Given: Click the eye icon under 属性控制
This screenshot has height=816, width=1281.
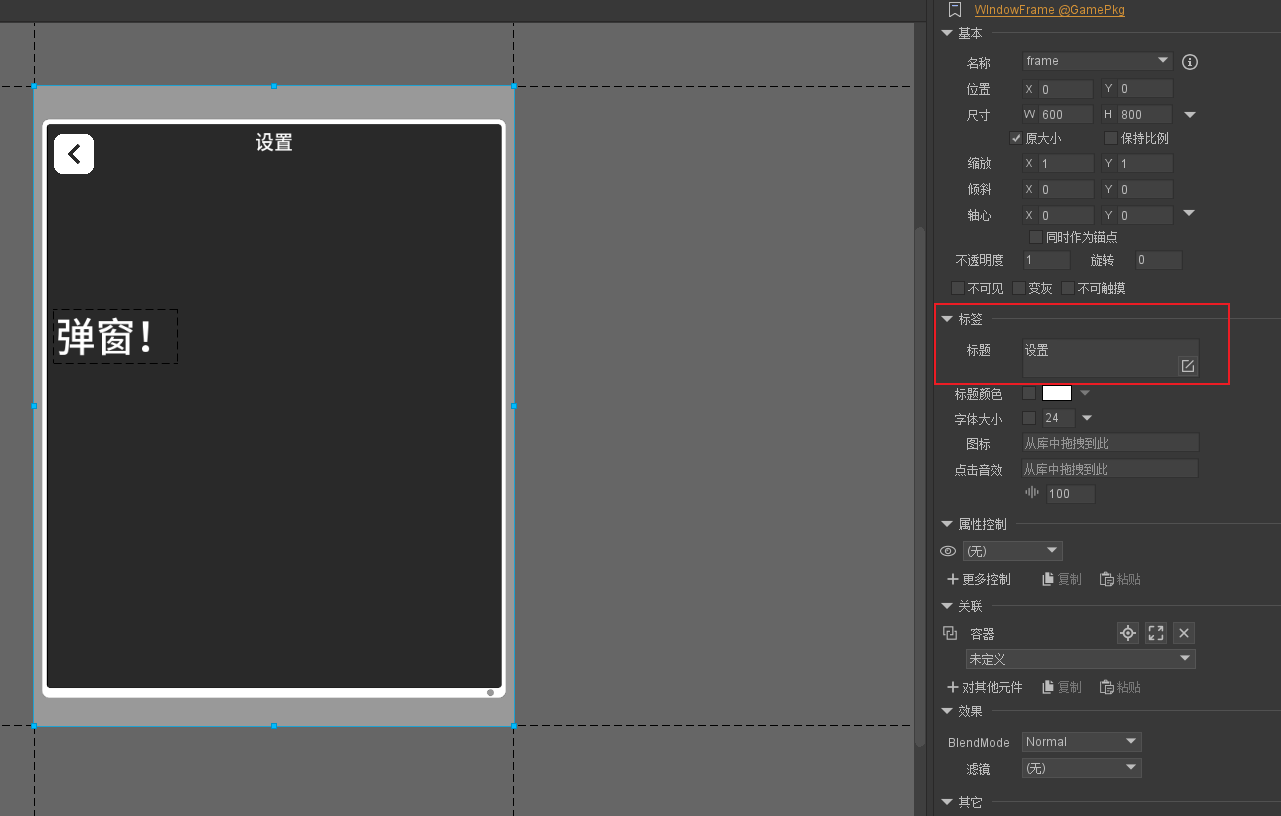Looking at the screenshot, I should pyautogui.click(x=948, y=551).
